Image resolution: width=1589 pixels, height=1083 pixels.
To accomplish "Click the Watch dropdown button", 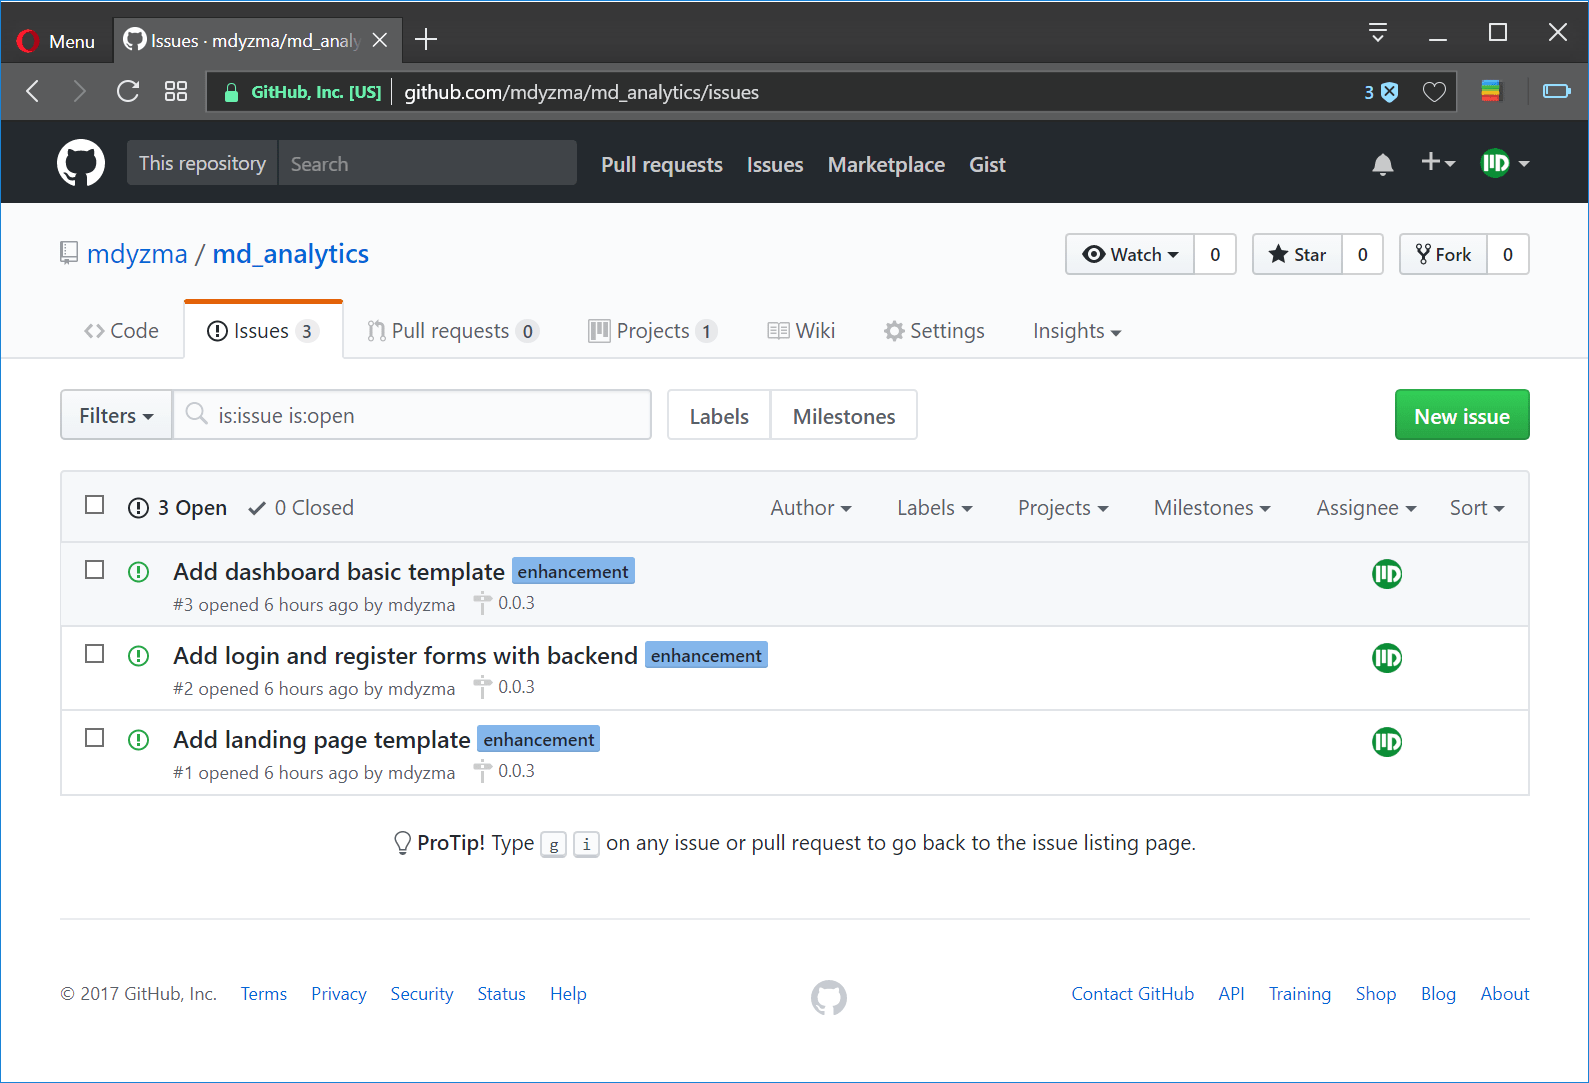I will pos(1130,254).
